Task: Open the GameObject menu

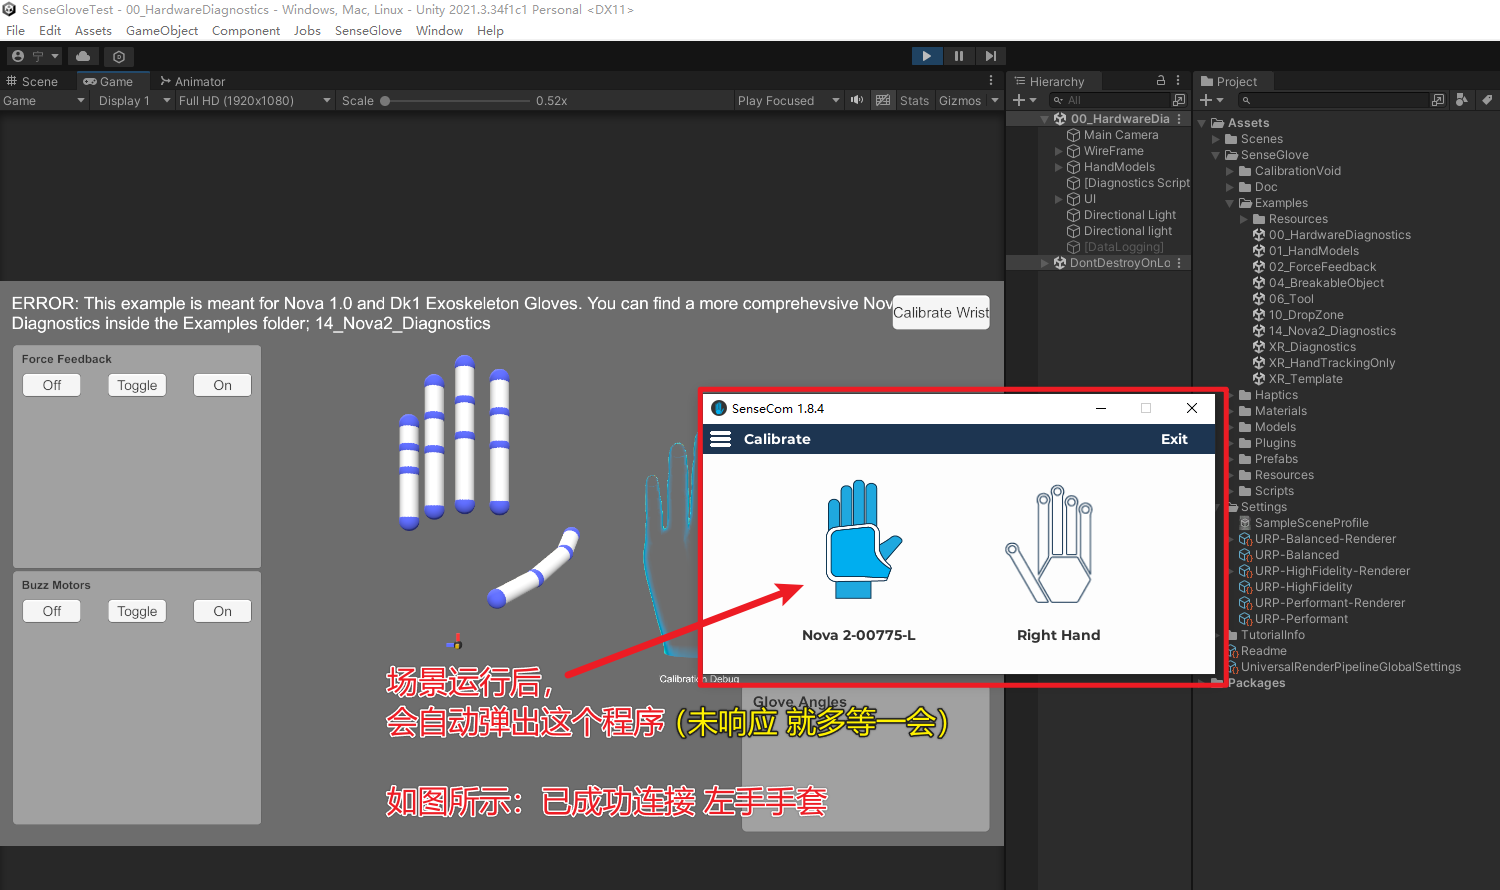Action: tap(162, 31)
